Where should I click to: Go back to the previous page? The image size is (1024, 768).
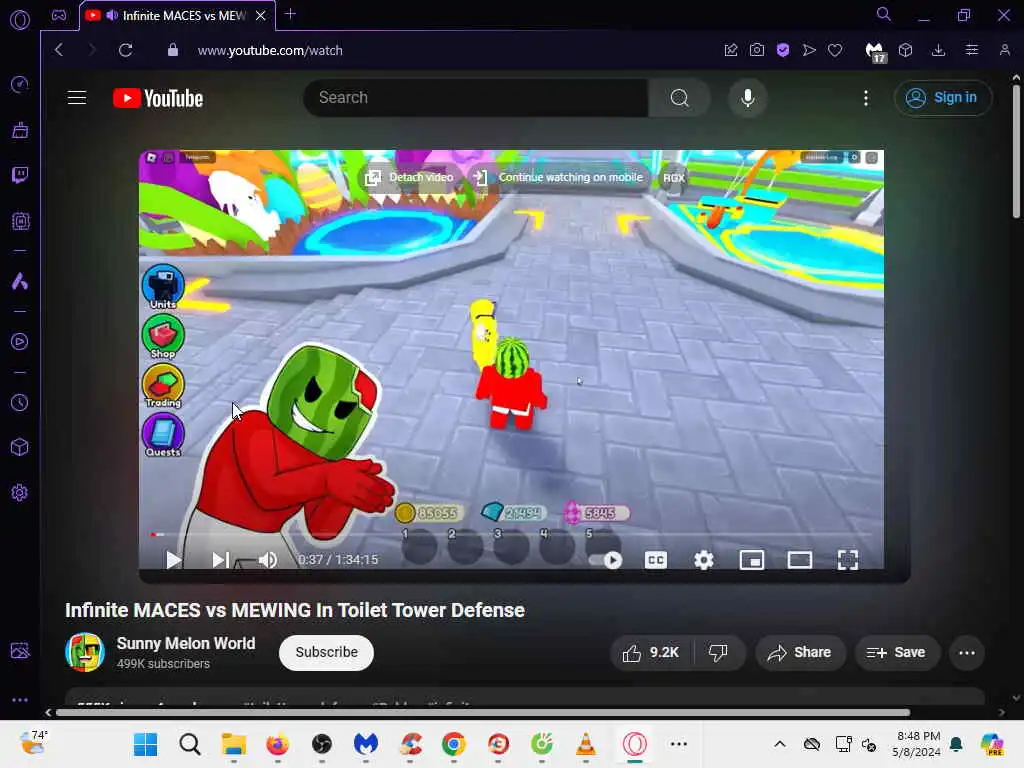pyautogui.click(x=59, y=50)
